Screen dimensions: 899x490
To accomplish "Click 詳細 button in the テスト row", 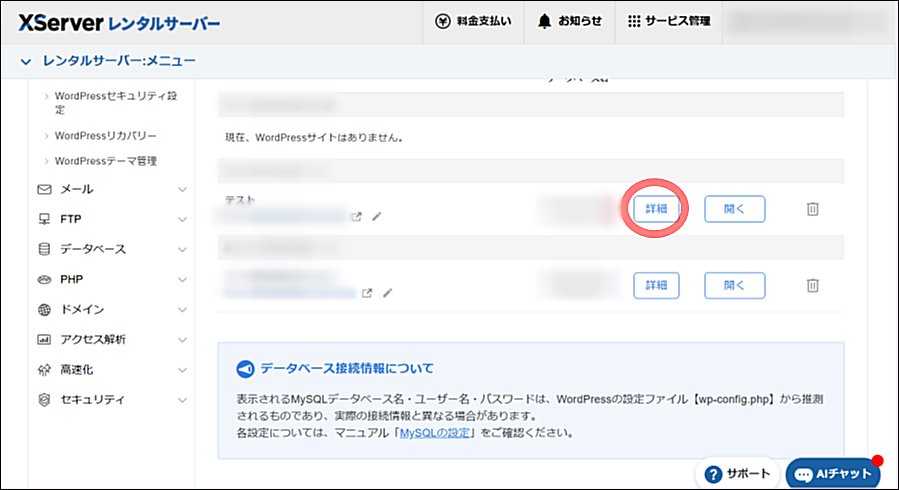I will [x=656, y=209].
